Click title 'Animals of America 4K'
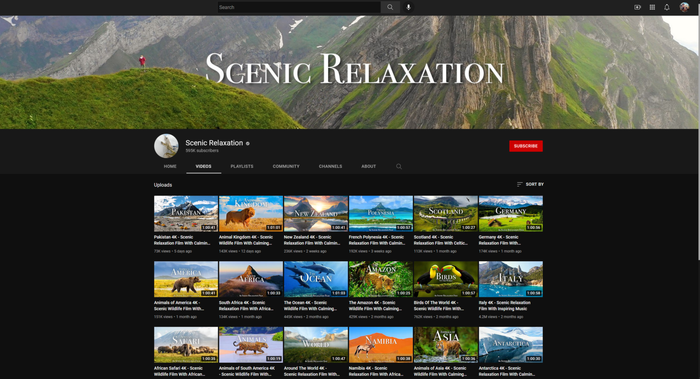The height and width of the screenshot is (379, 700). click(179, 306)
